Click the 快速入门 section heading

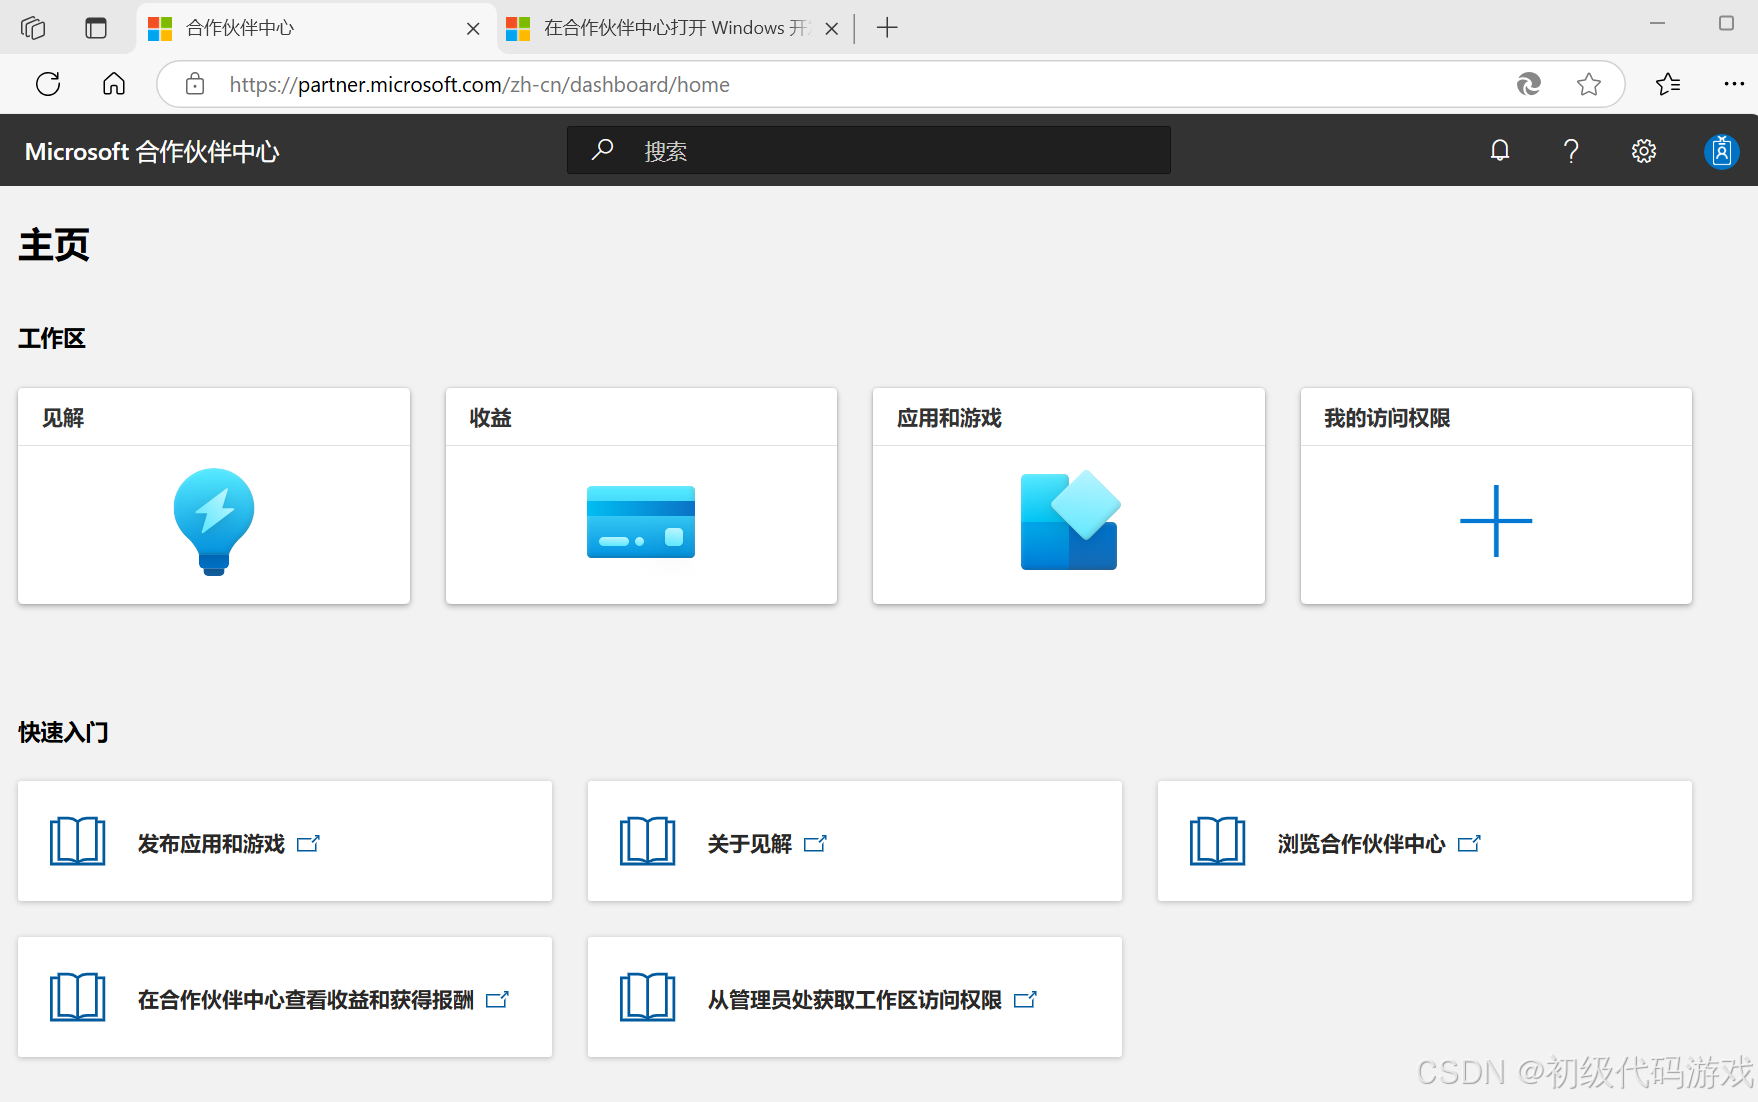point(63,732)
